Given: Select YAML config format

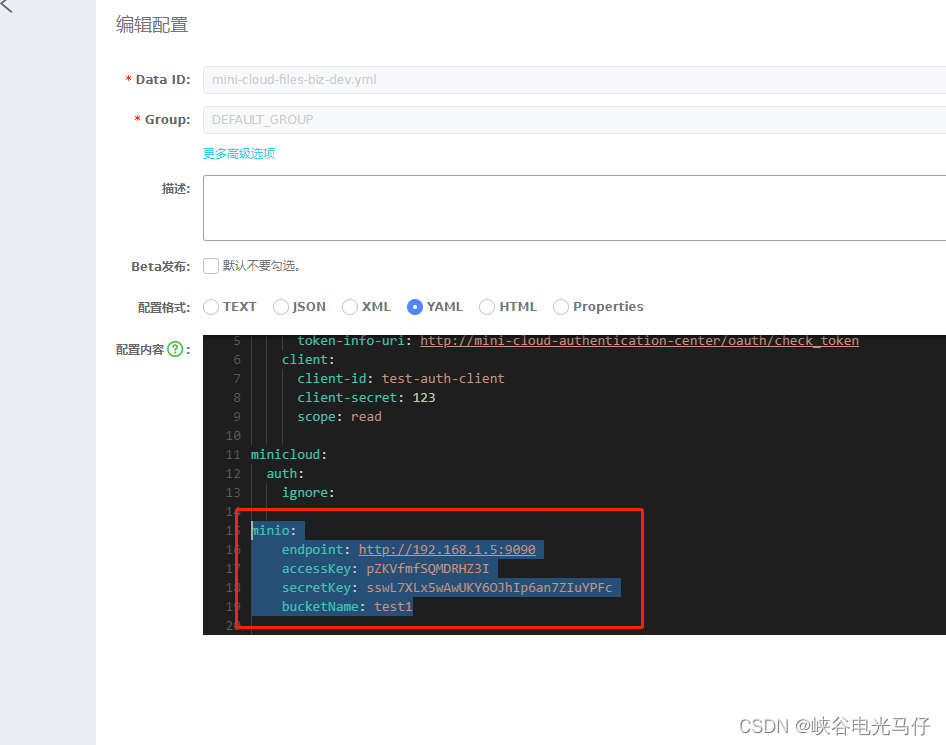Looking at the screenshot, I should tap(414, 307).
